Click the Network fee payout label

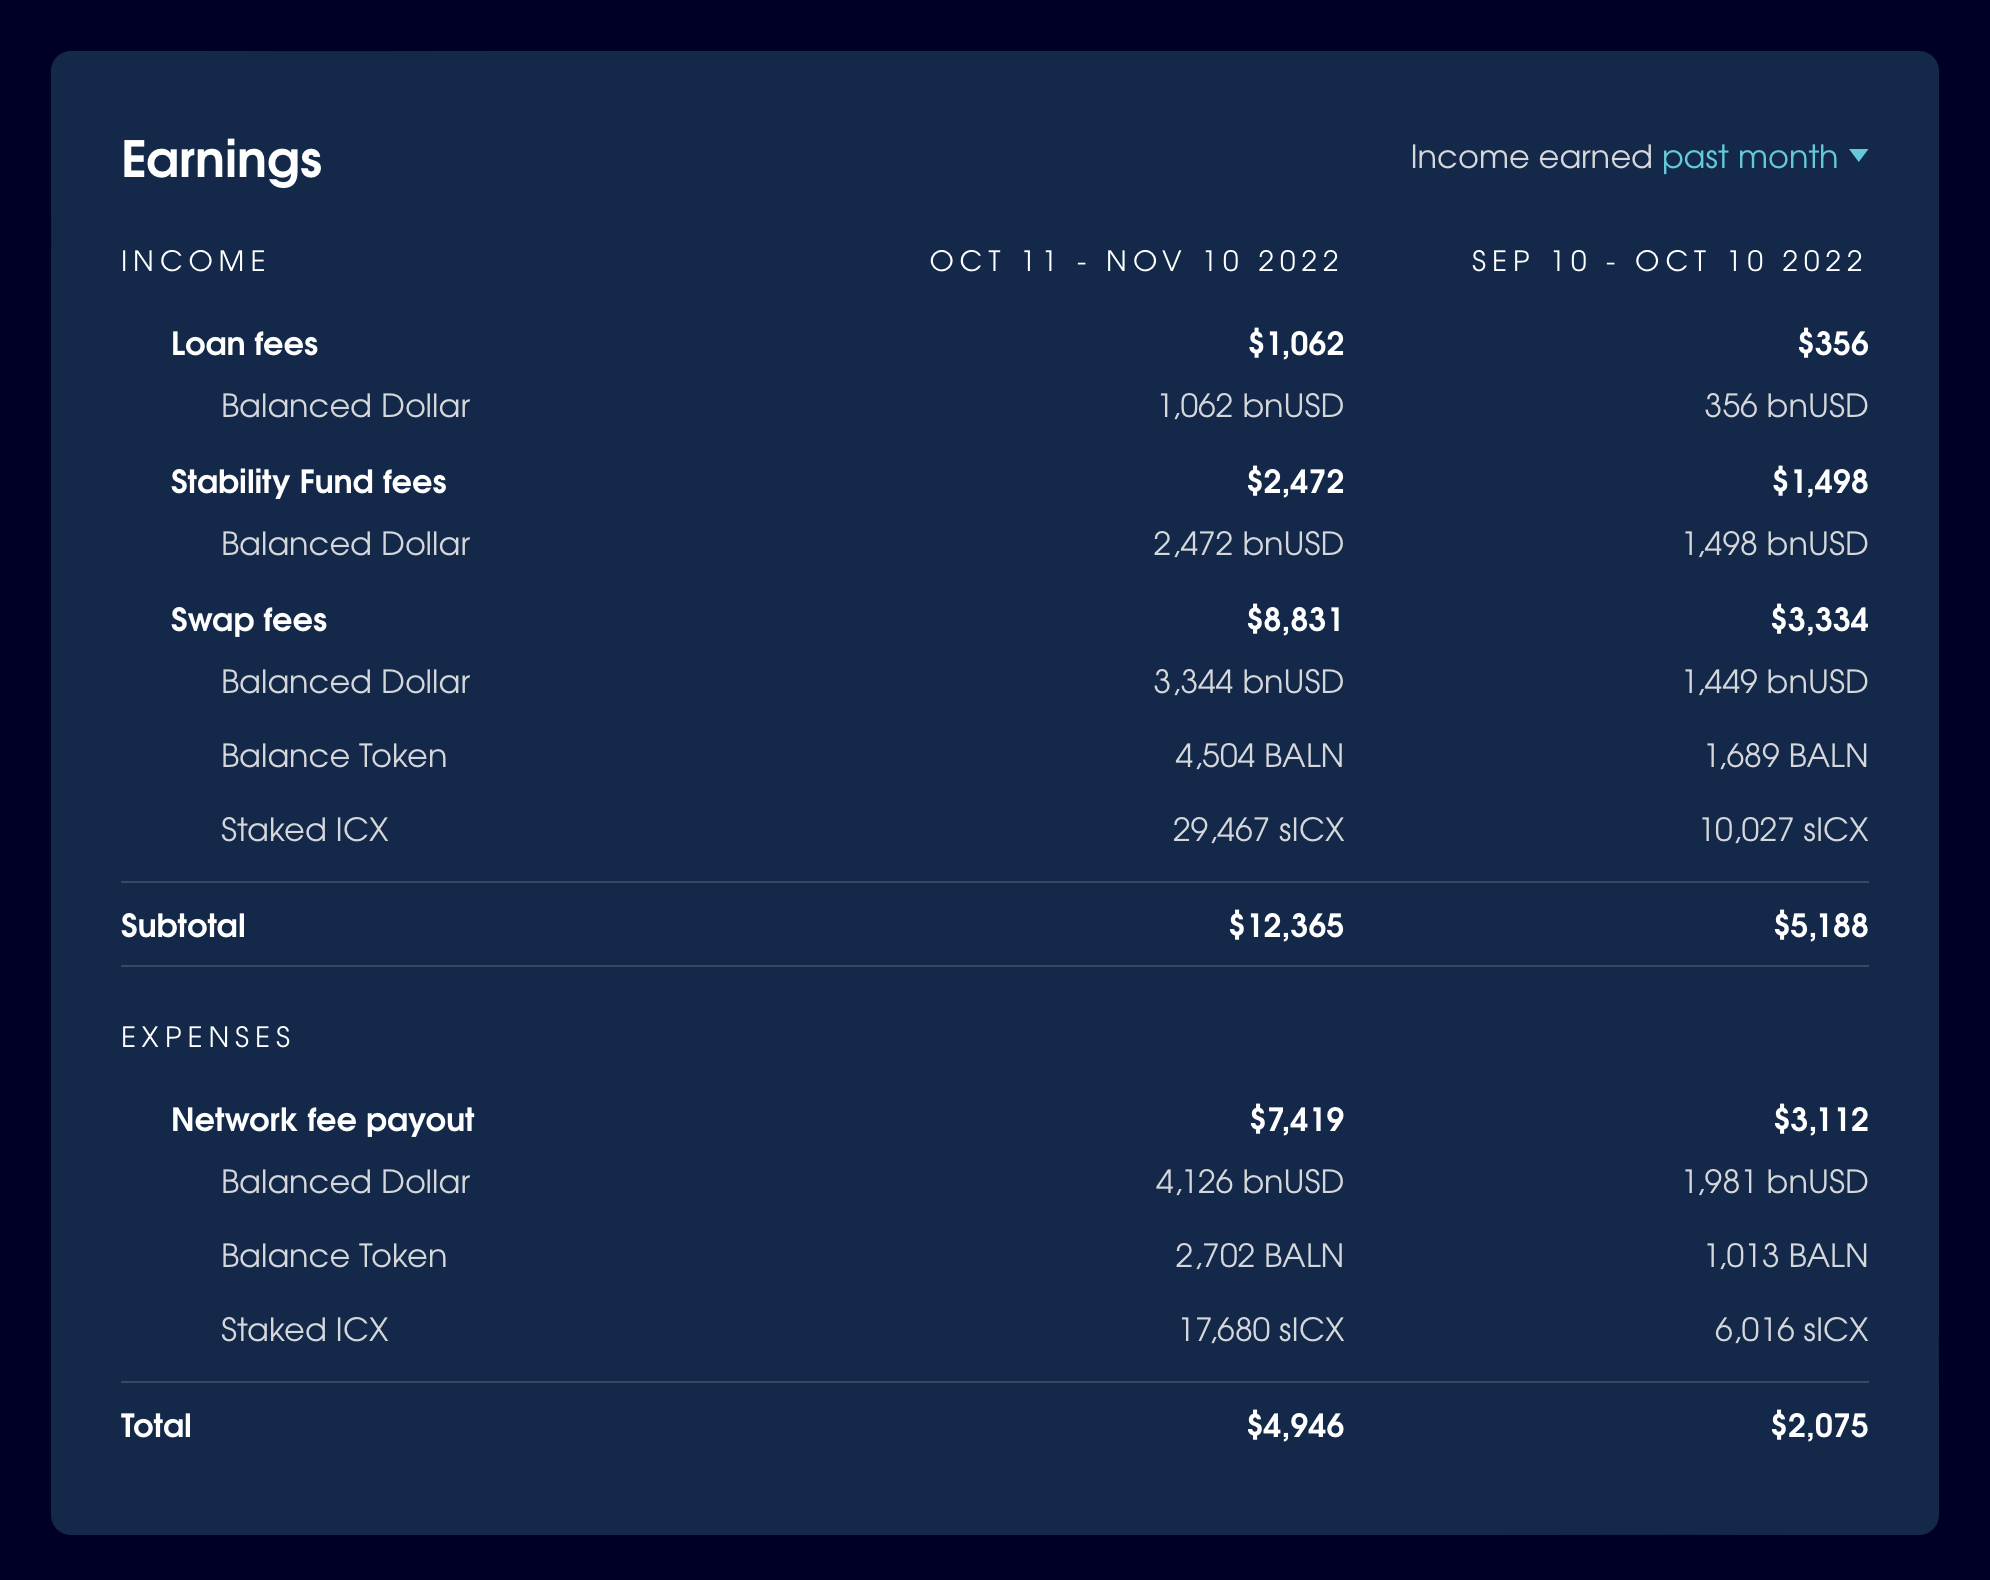[322, 1120]
